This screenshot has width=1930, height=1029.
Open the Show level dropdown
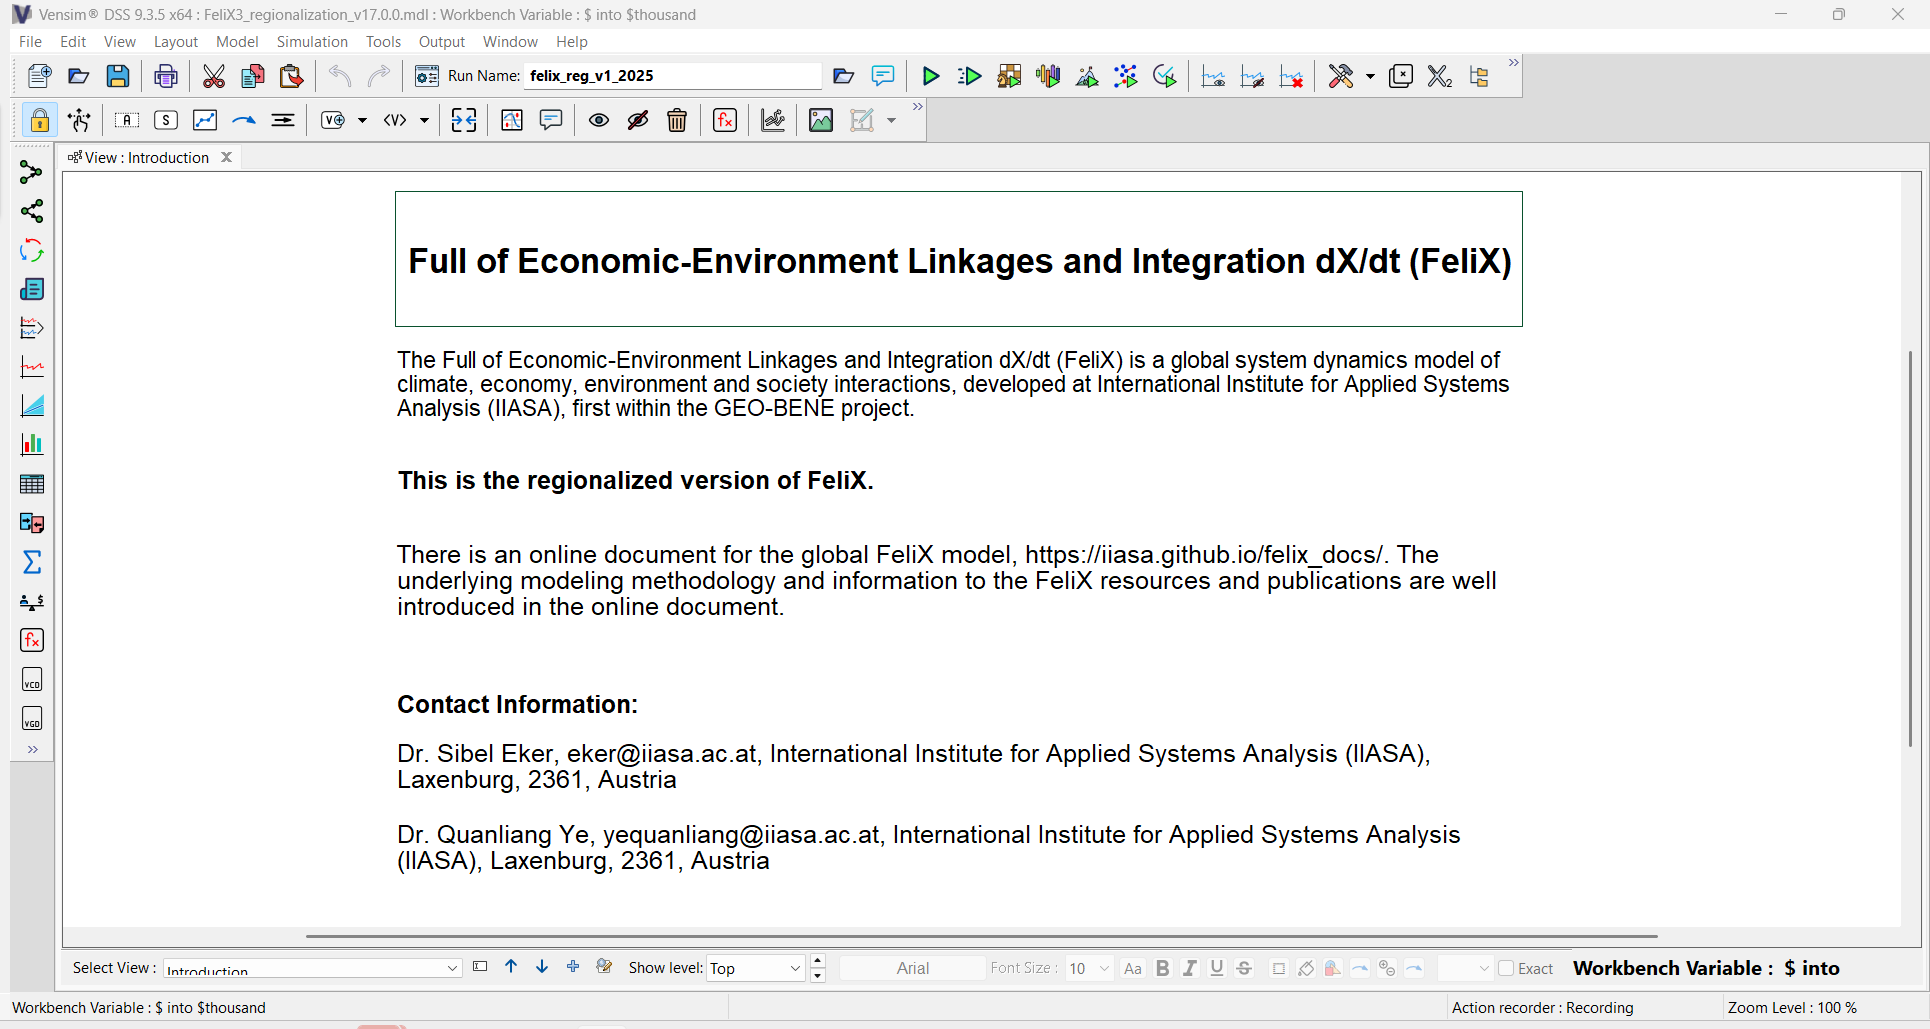795,968
